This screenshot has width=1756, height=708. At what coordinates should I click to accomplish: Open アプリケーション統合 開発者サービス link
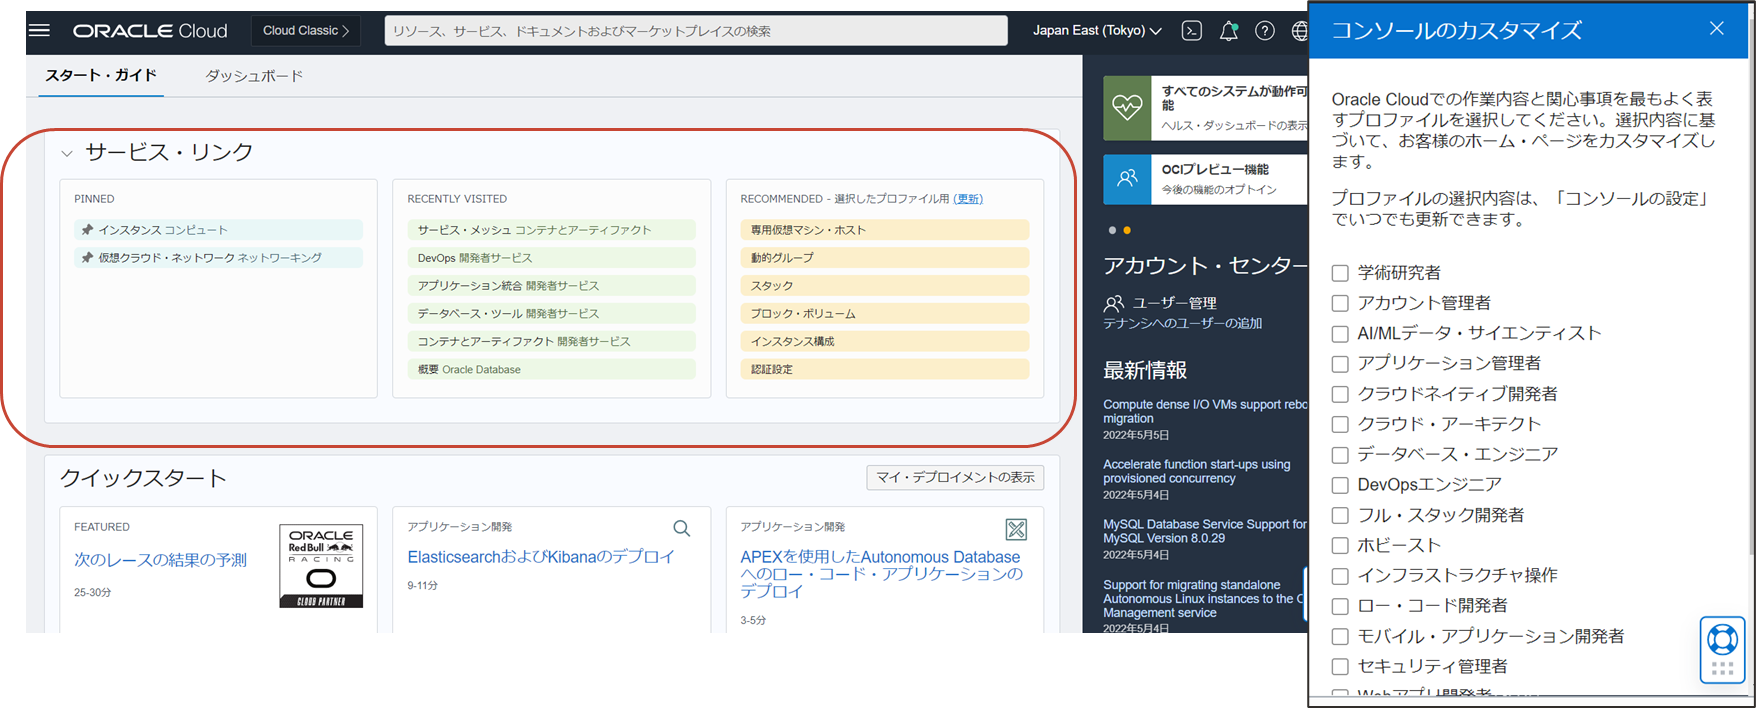pos(551,286)
